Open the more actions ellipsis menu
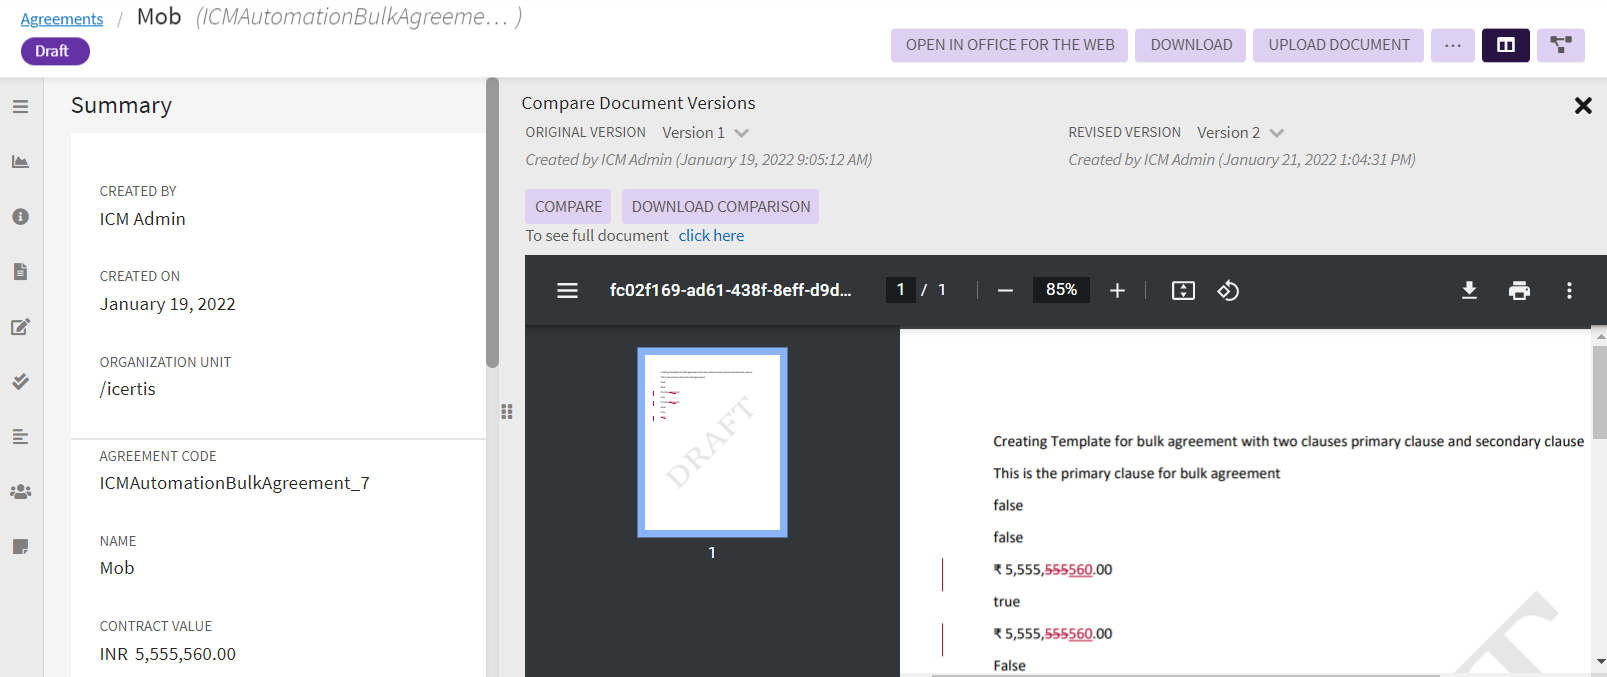1607x677 pixels. 1452,45
